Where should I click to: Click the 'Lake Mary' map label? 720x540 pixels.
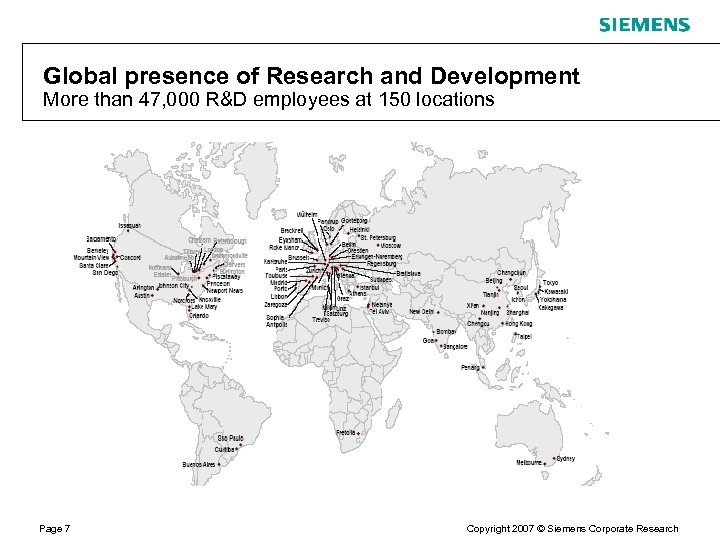point(204,306)
